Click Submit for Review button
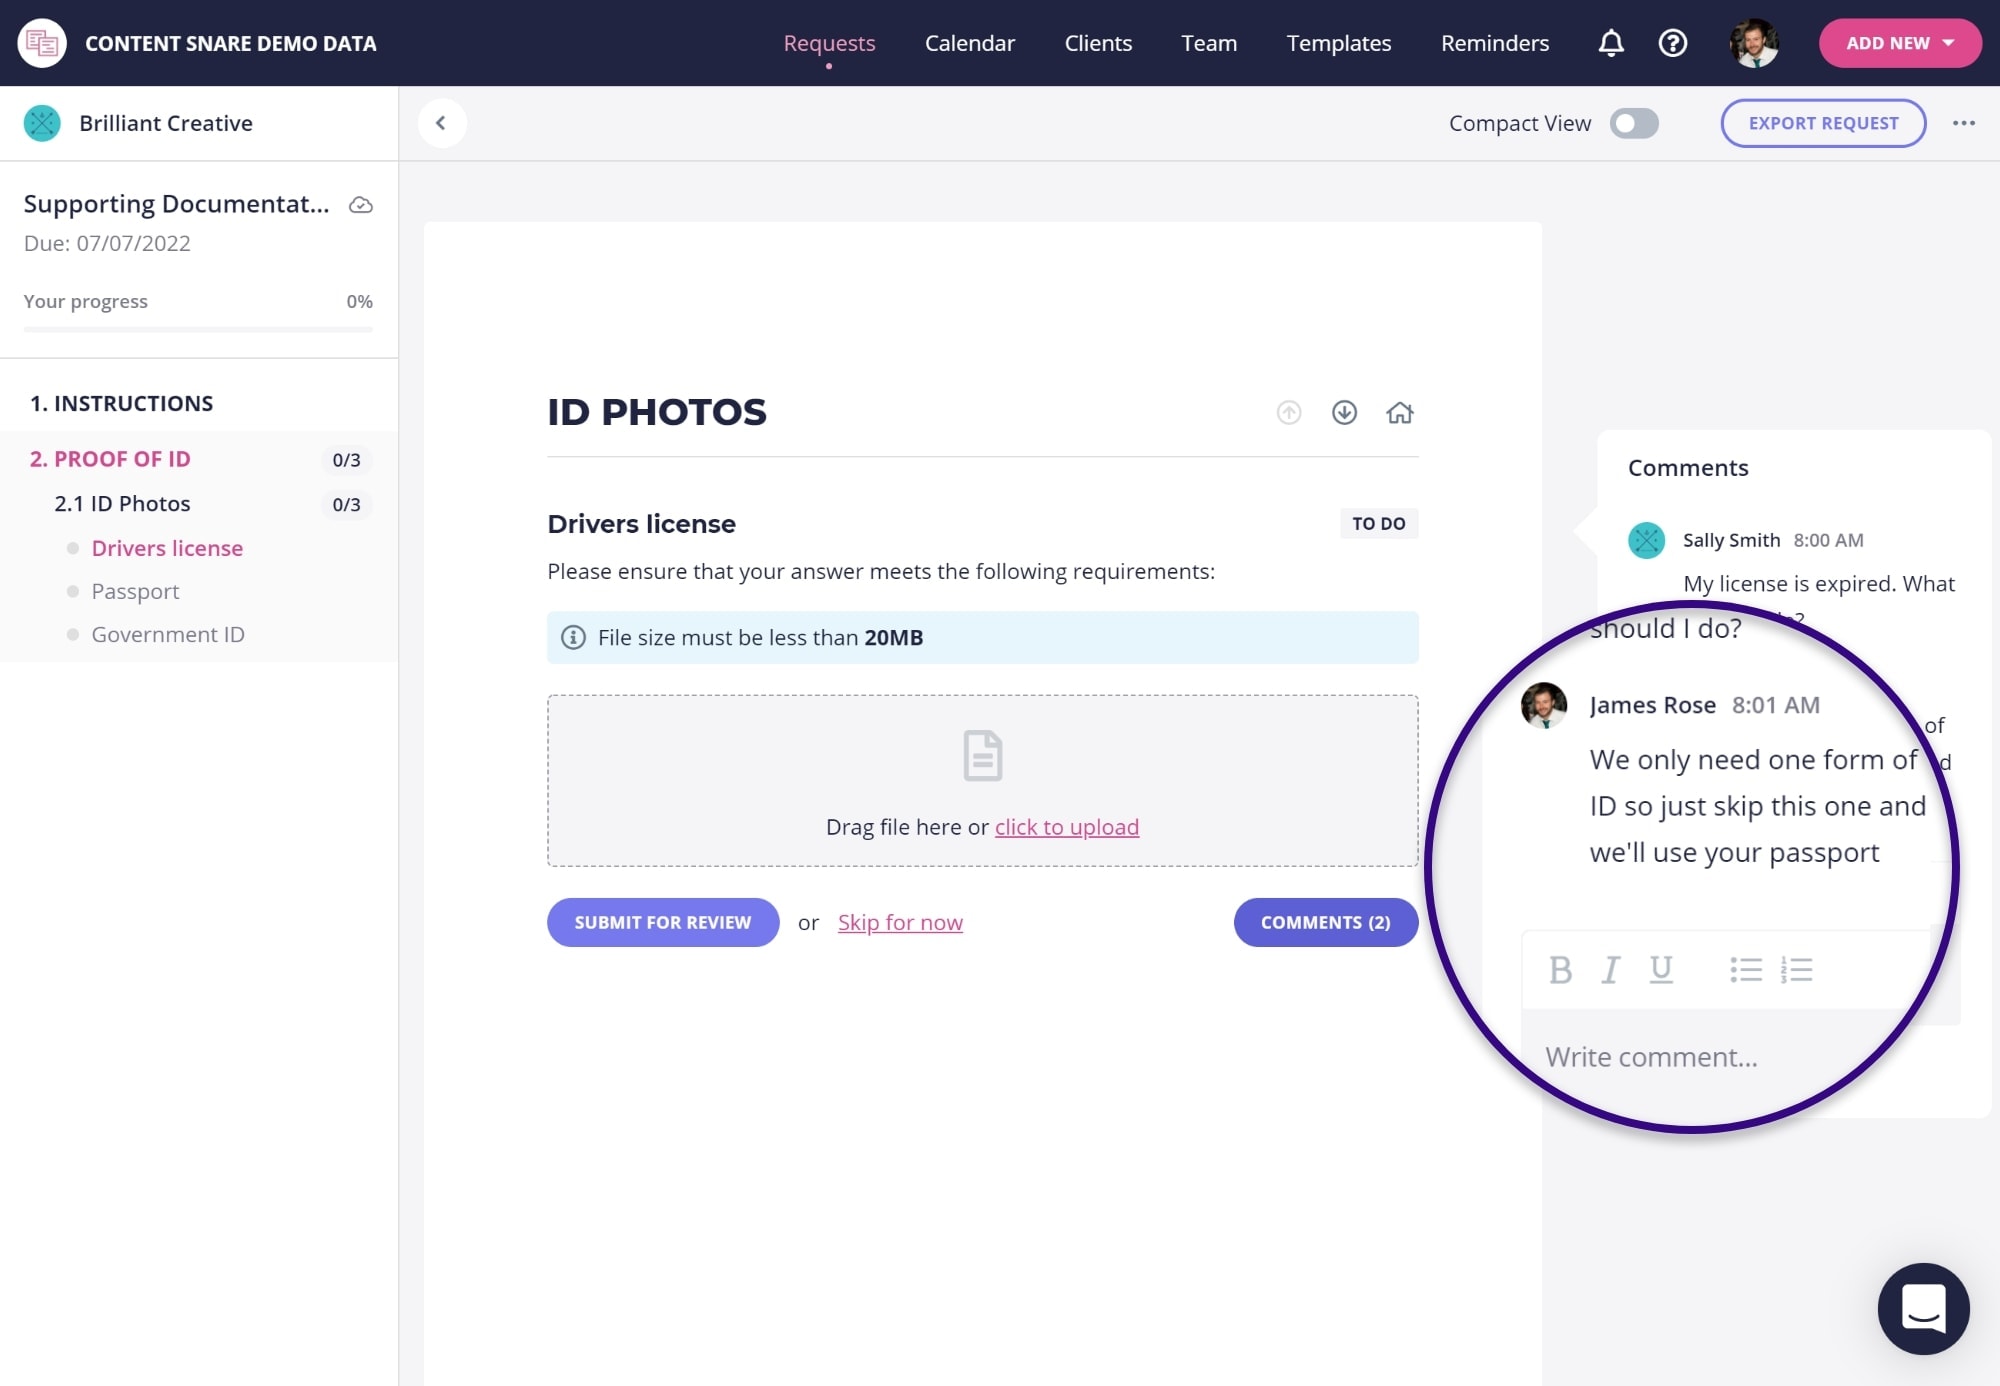 (x=663, y=922)
